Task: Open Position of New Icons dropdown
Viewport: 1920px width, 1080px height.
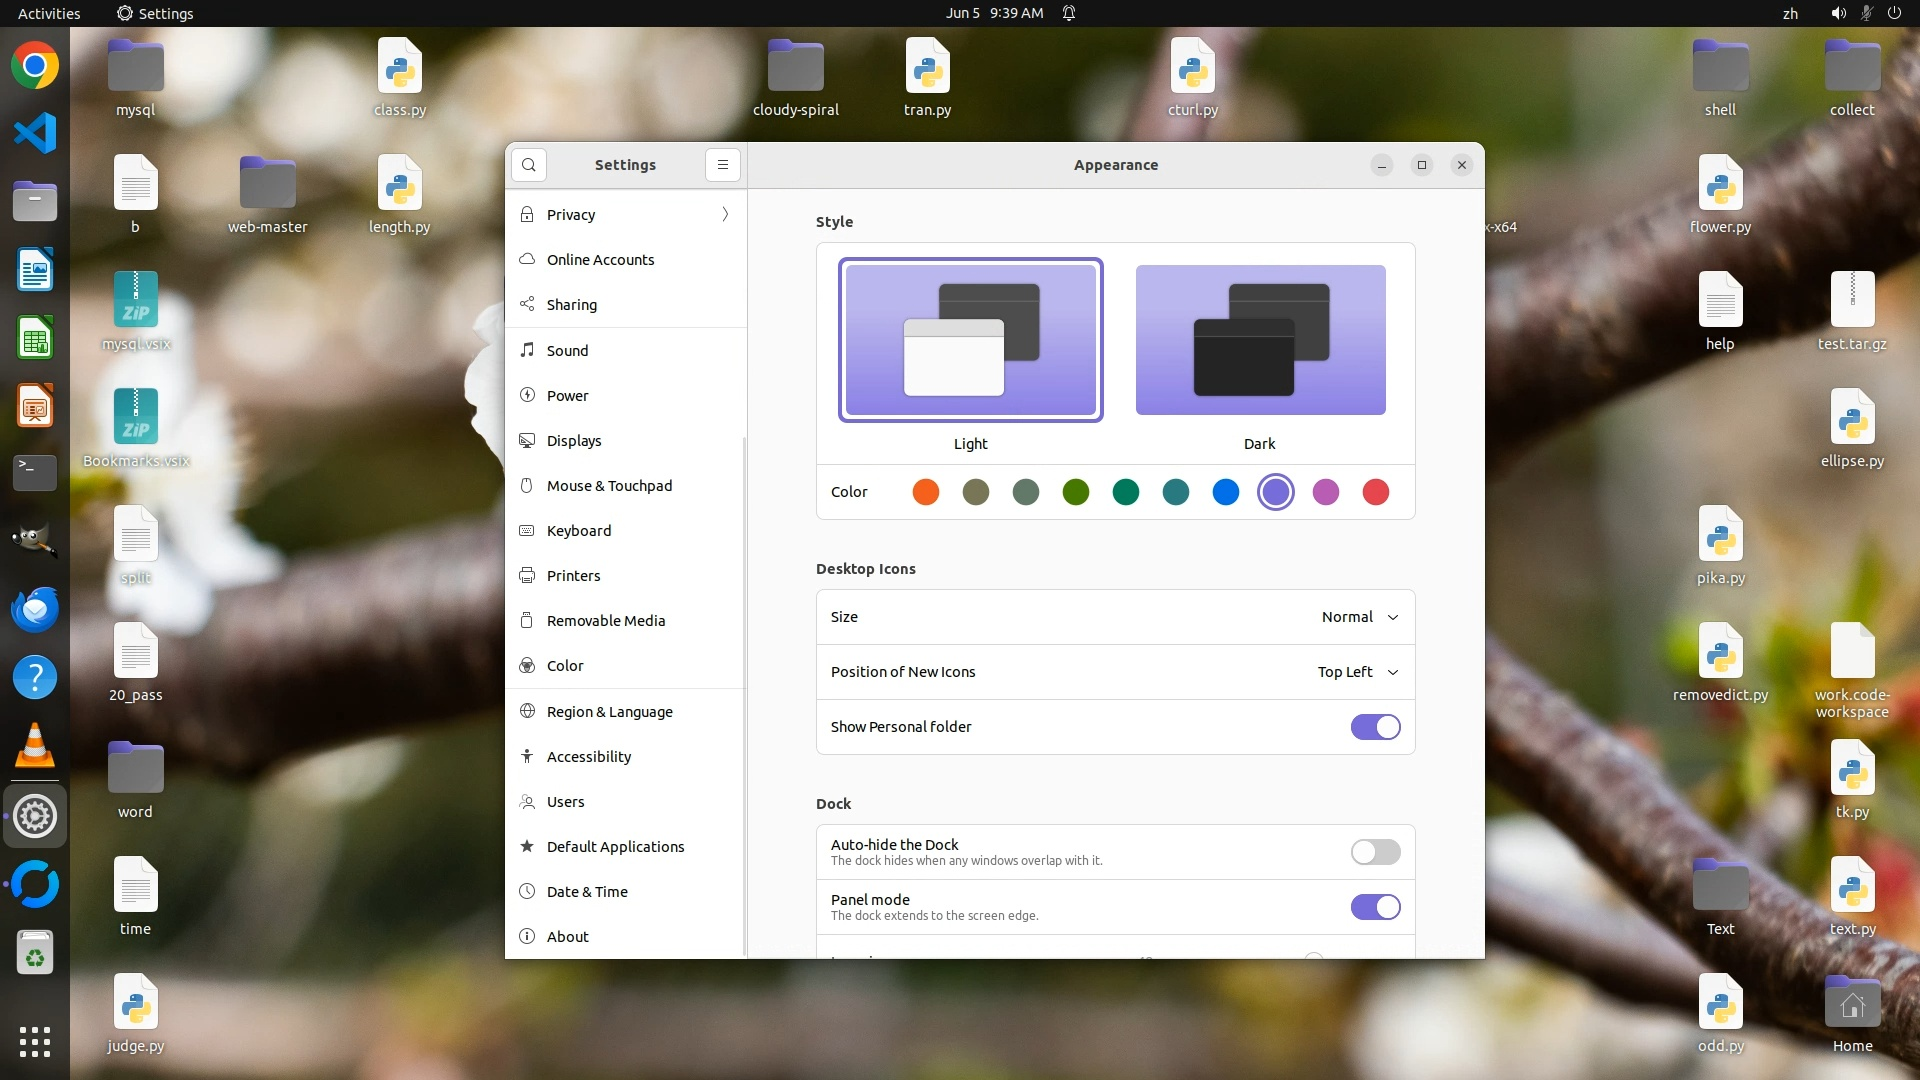Action: pyautogui.click(x=1357, y=672)
